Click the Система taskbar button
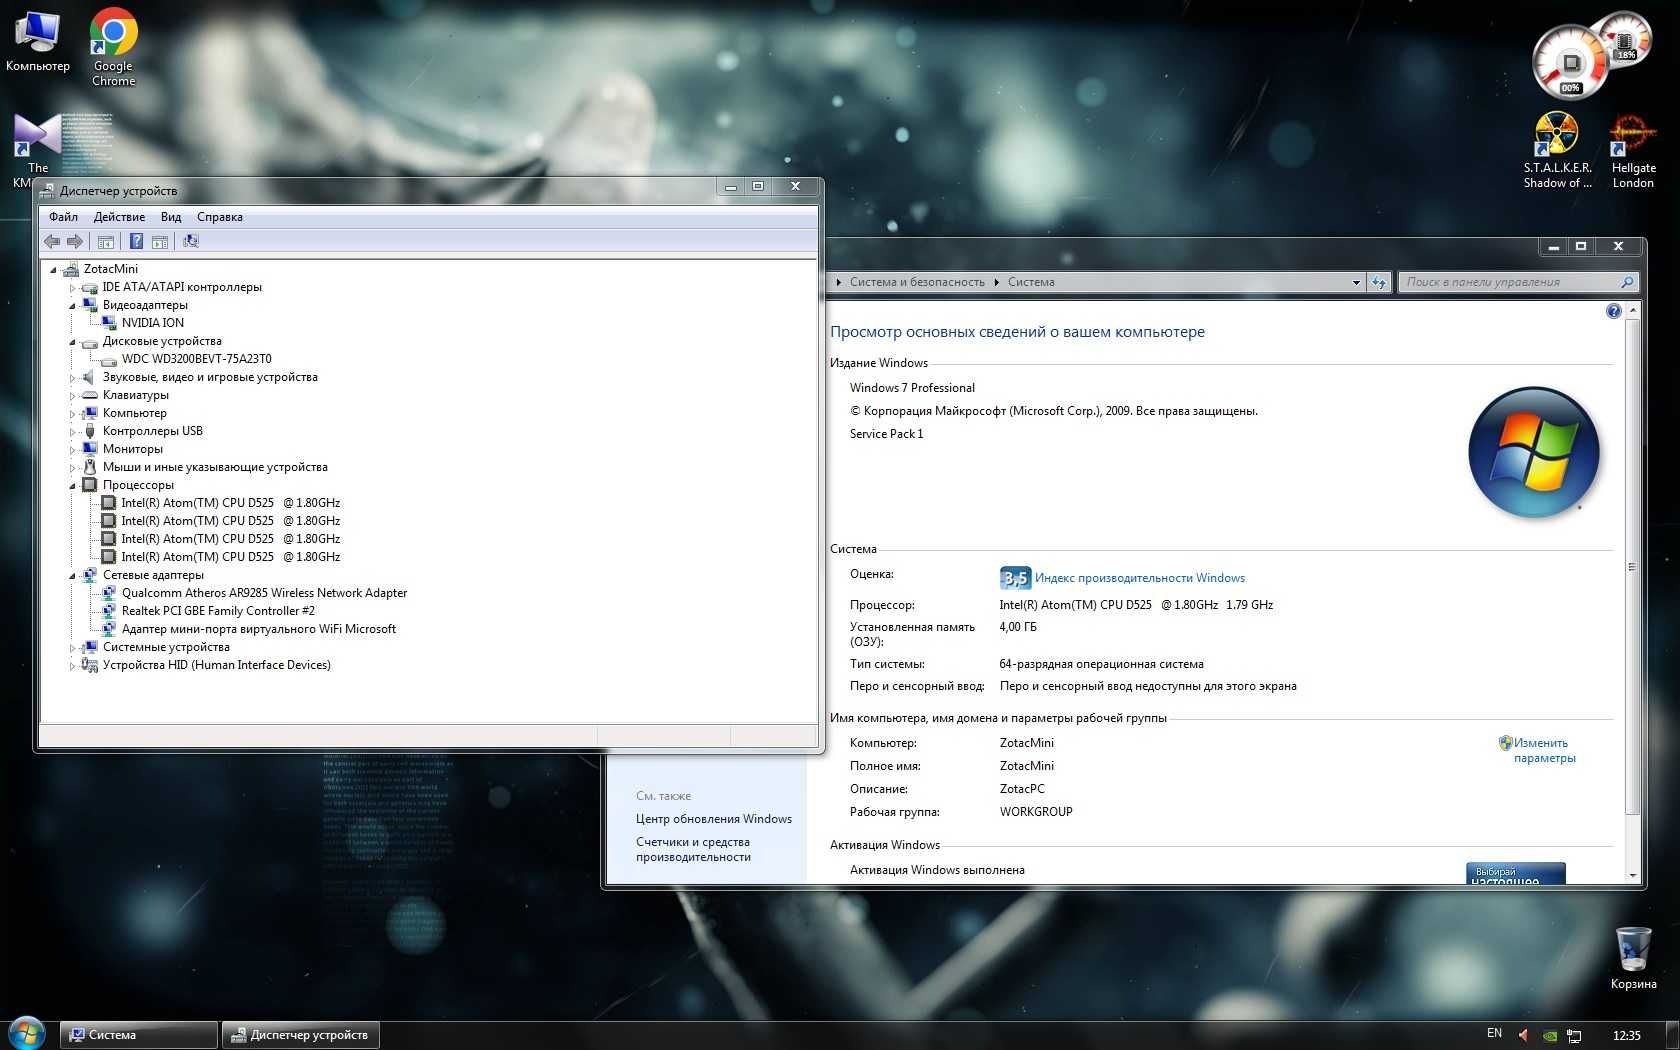Viewport: 1680px width, 1050px height. click(x=138, y=1035)
